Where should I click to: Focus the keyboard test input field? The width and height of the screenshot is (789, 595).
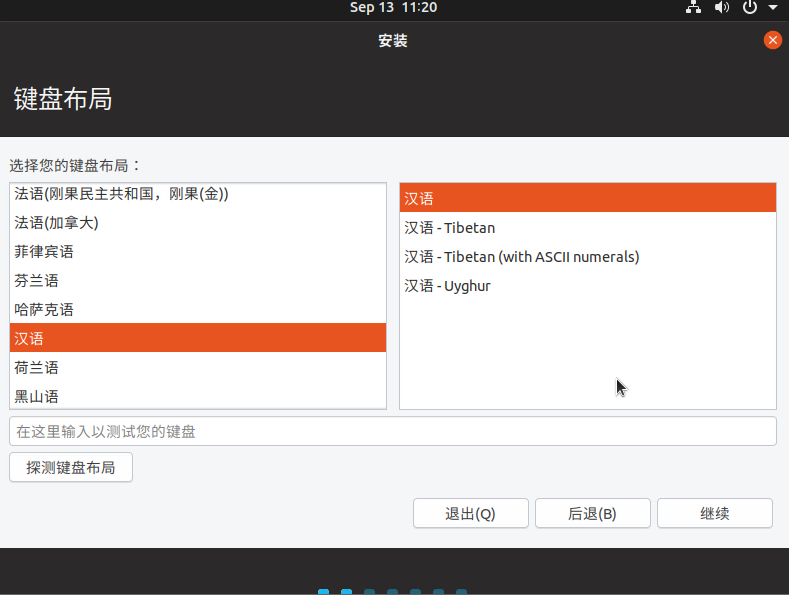point(393,431)
